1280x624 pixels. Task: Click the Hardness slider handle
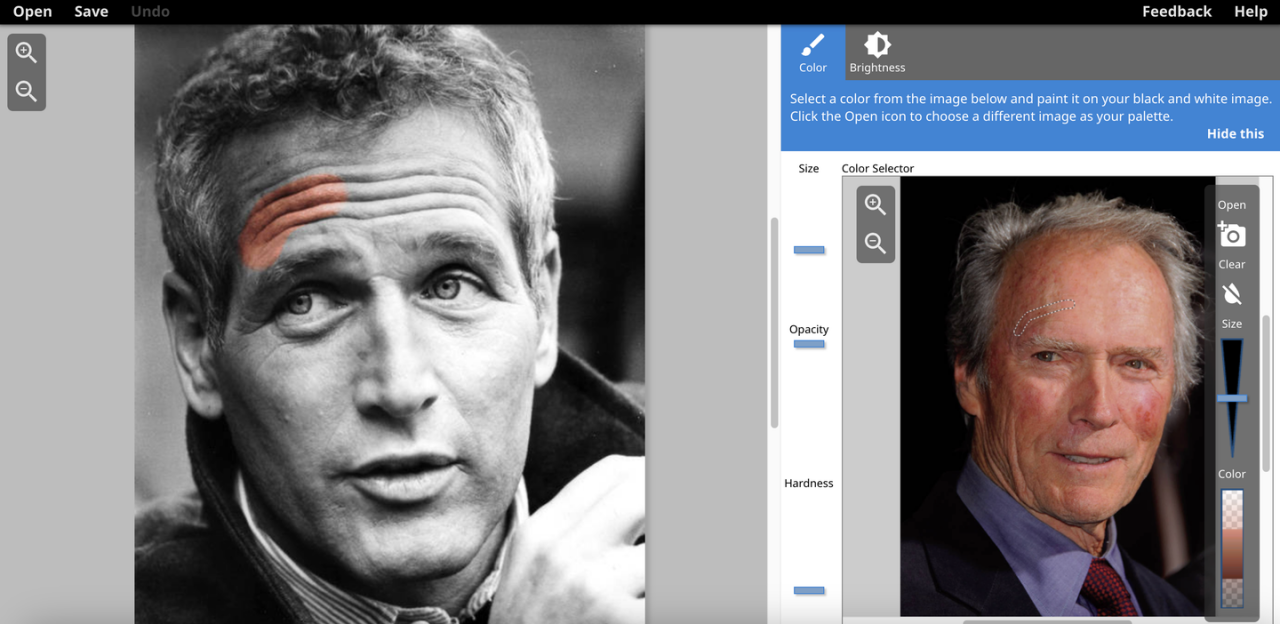[x=809, y=591]
